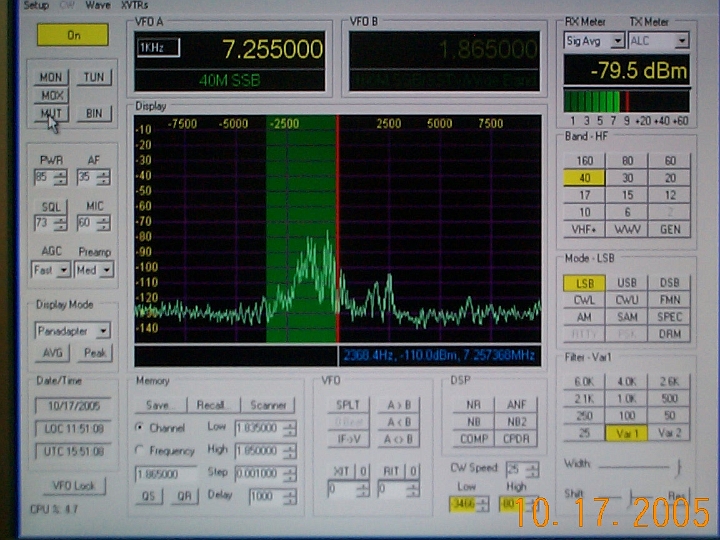Select the Channel radio option

(x=161, y=428)
